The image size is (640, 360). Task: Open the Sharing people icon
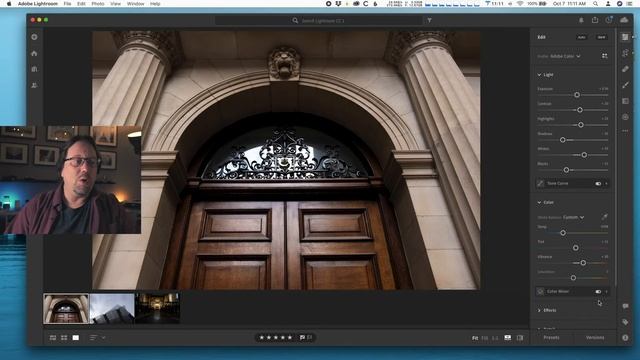[x=34, y=85]
